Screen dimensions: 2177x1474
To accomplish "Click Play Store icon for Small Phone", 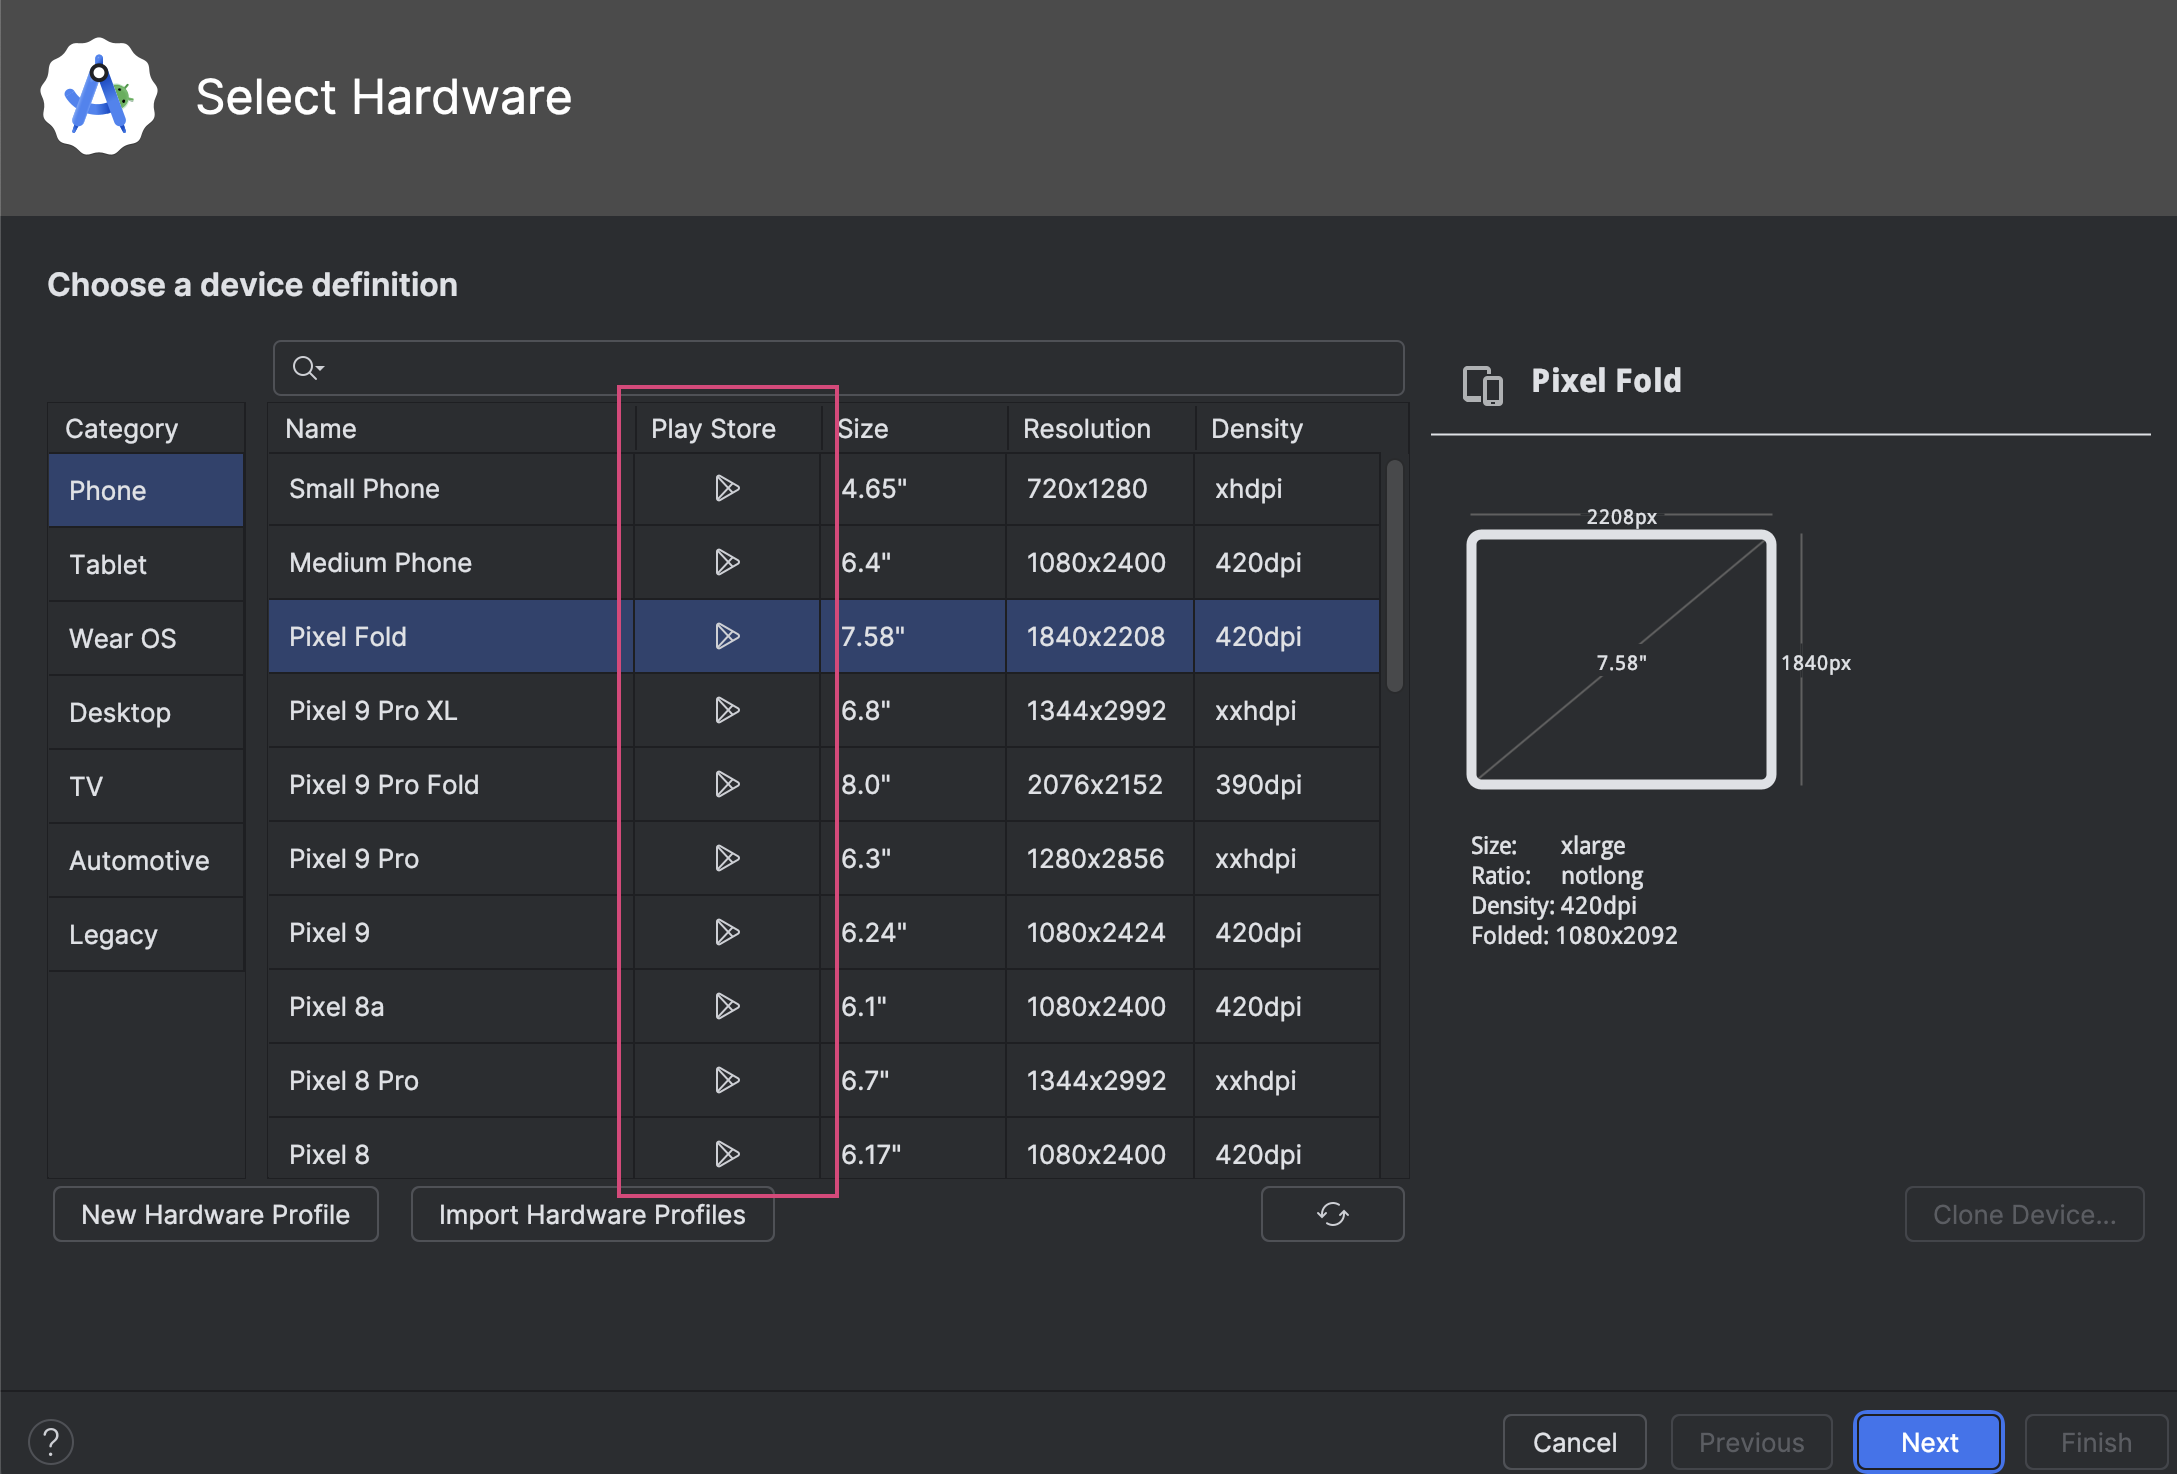I will [727, 488].
